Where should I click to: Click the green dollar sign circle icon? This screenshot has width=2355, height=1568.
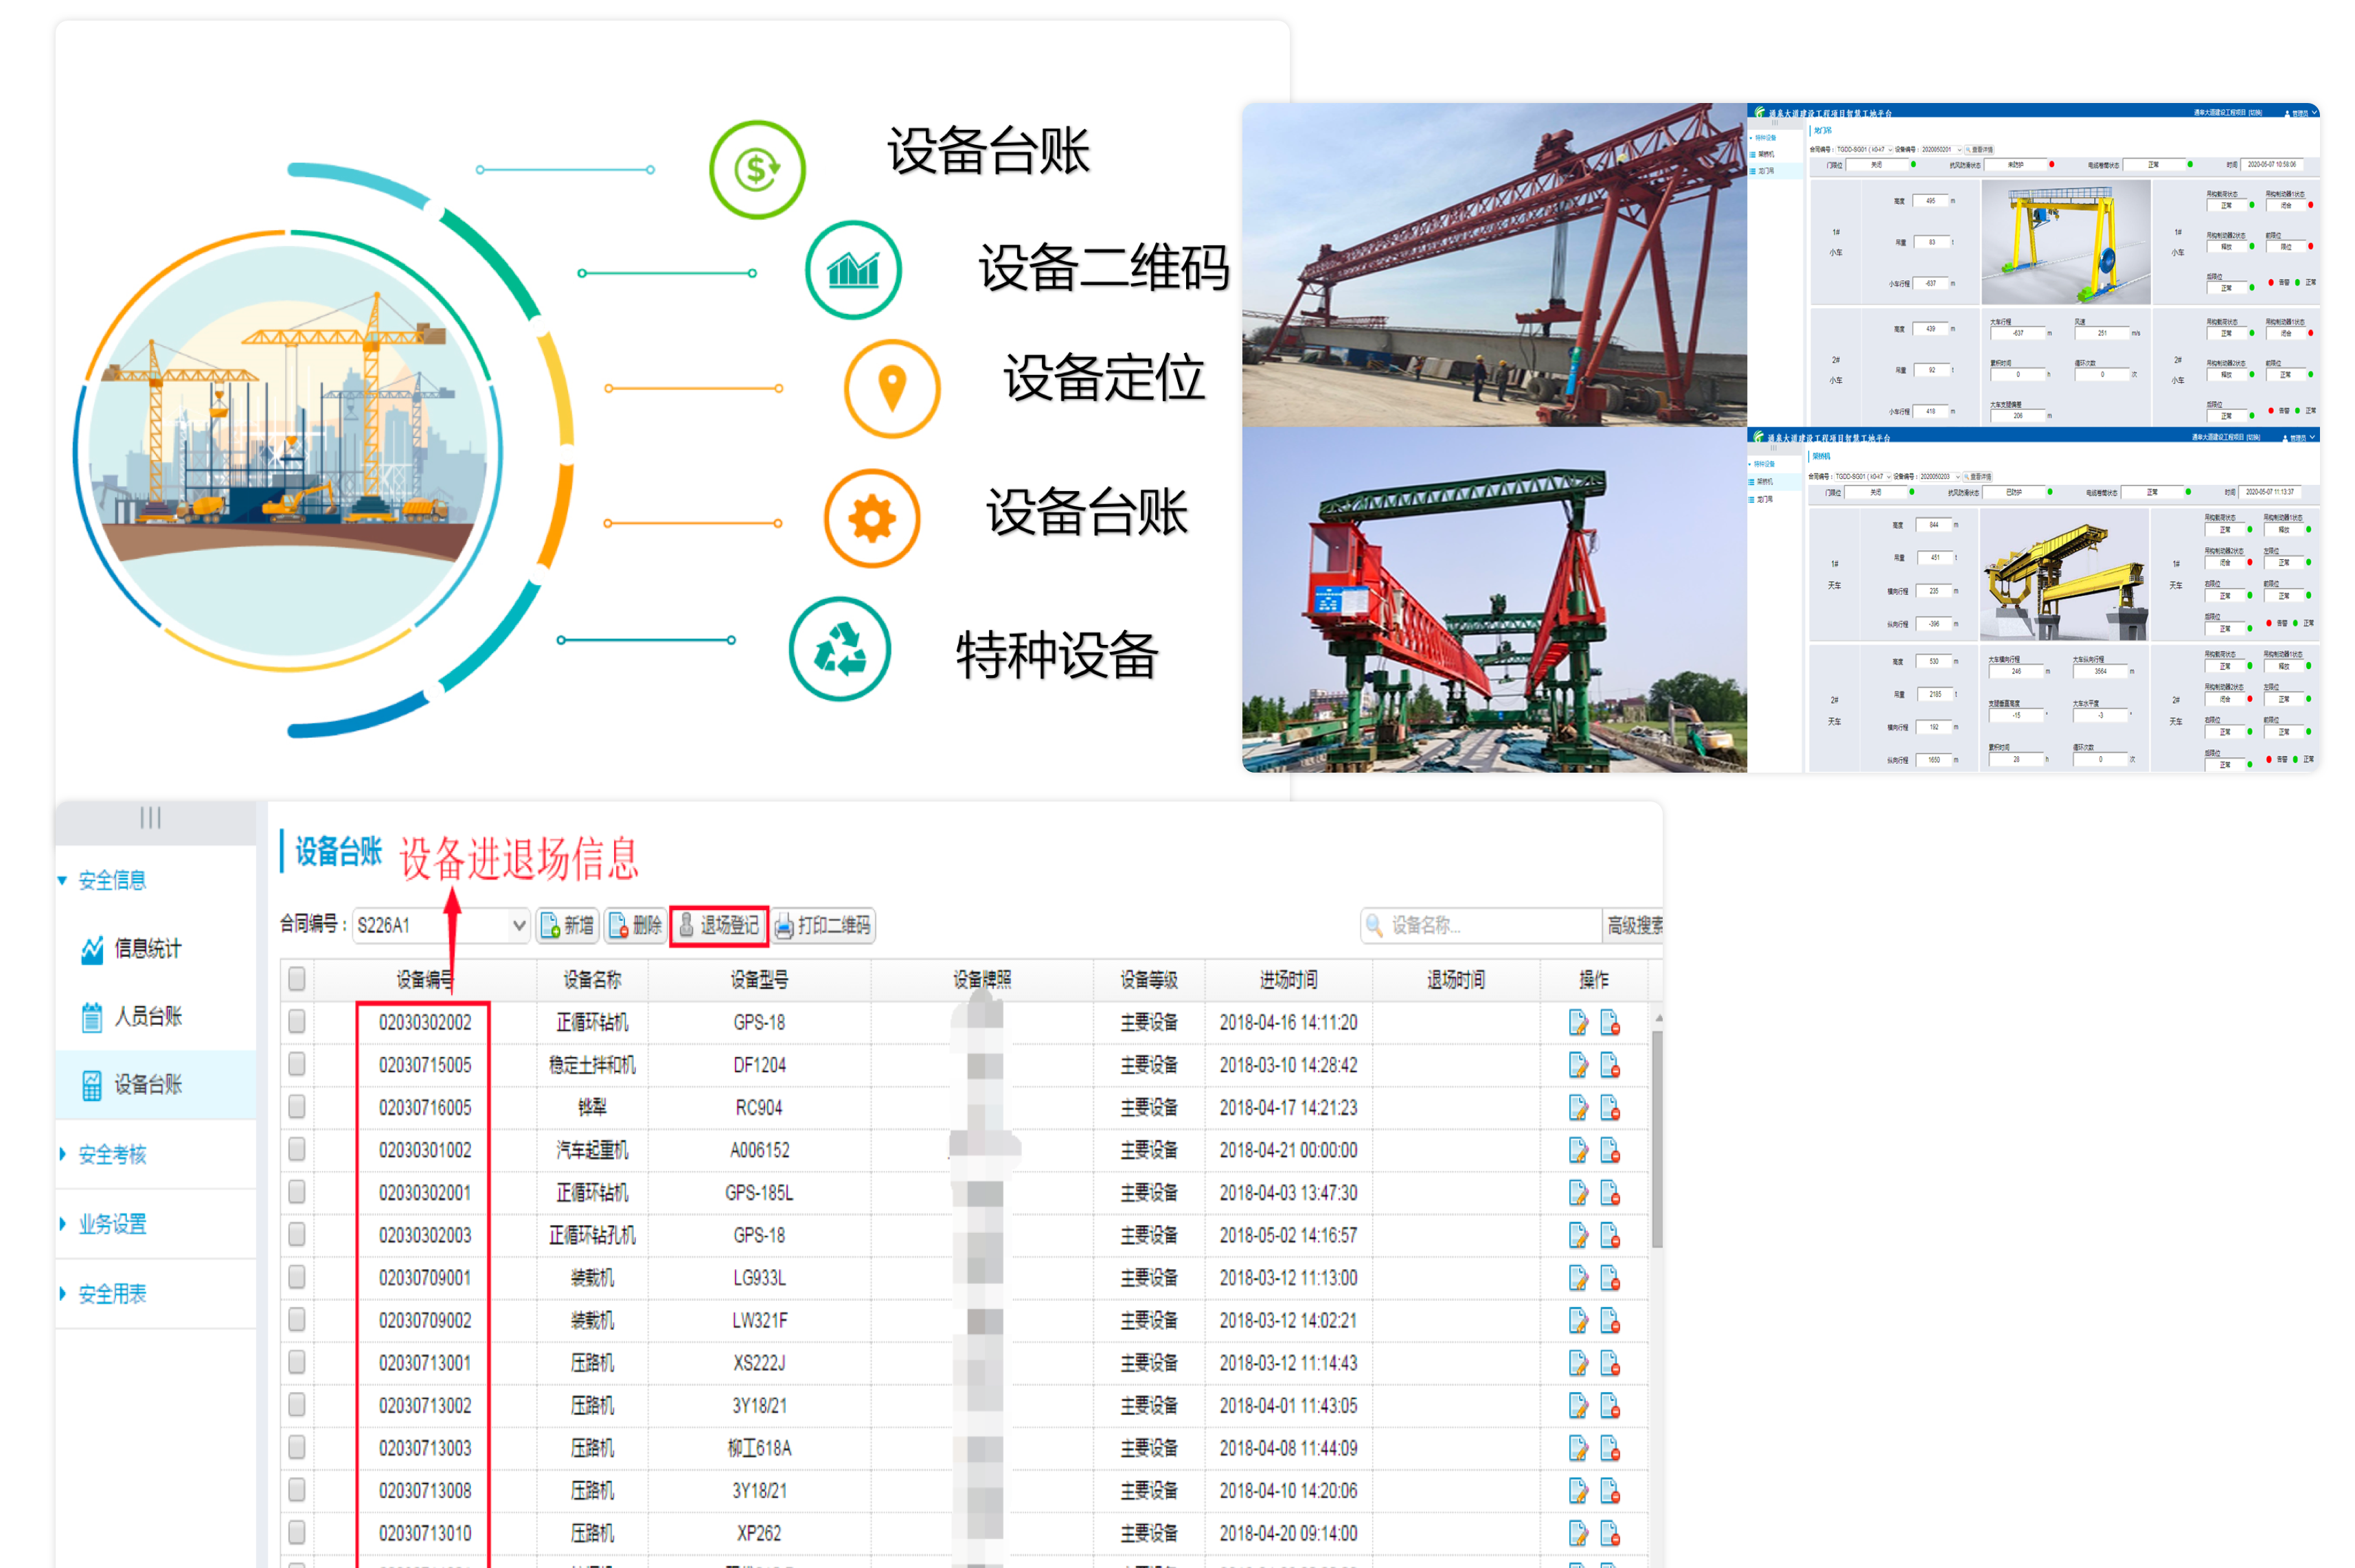(x=757, y=169)
